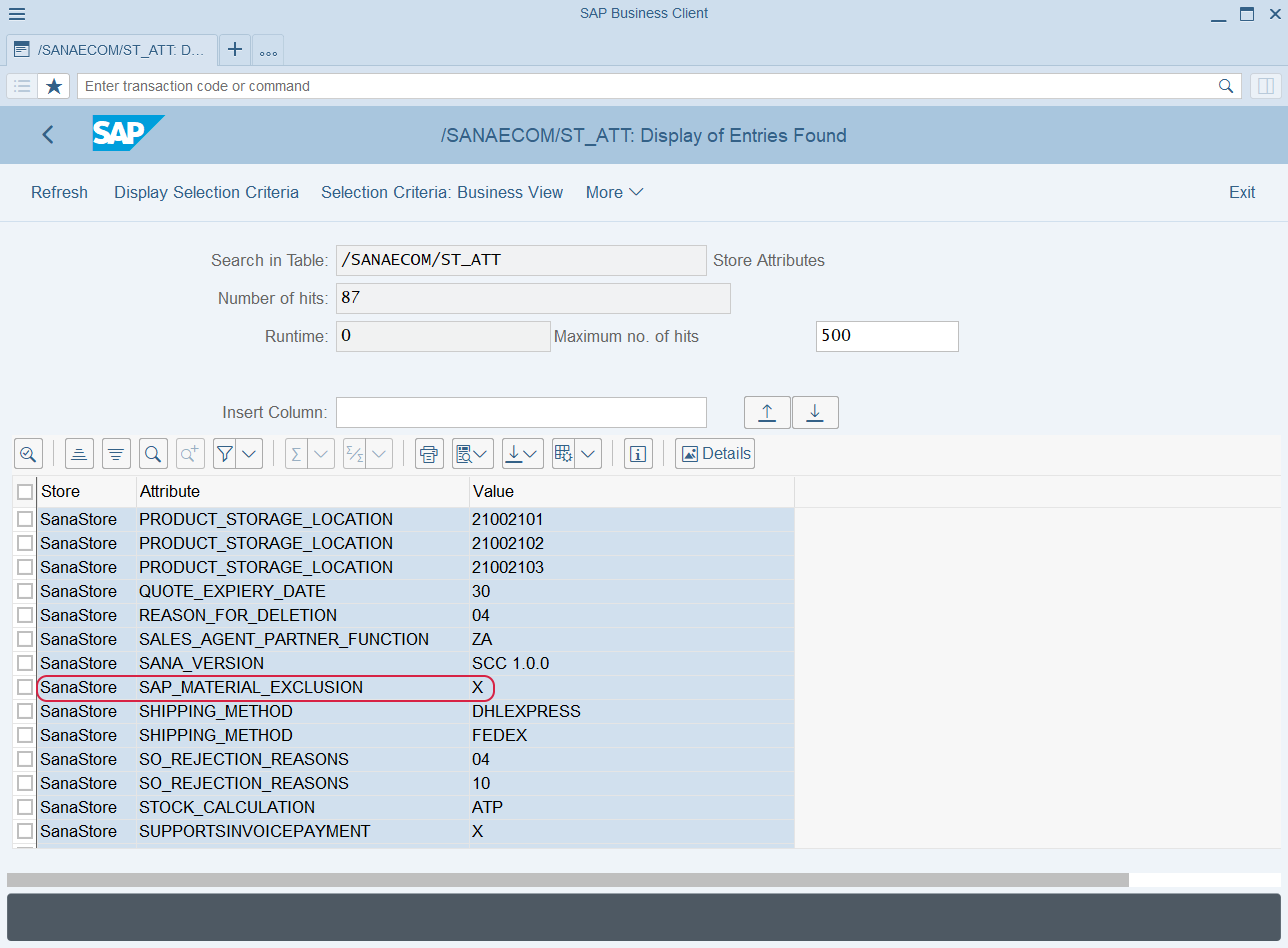Click the Store column header
1288x948 pixels.
click(86, 492)
